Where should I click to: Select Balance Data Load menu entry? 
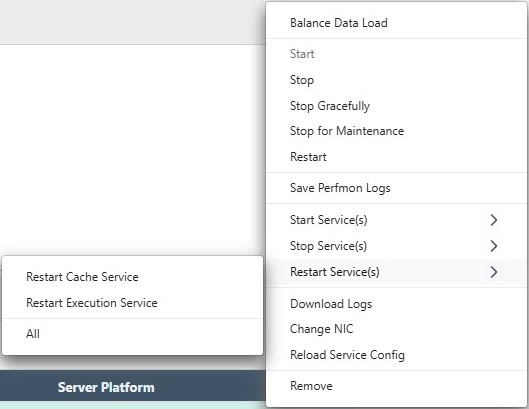(397, 23)
